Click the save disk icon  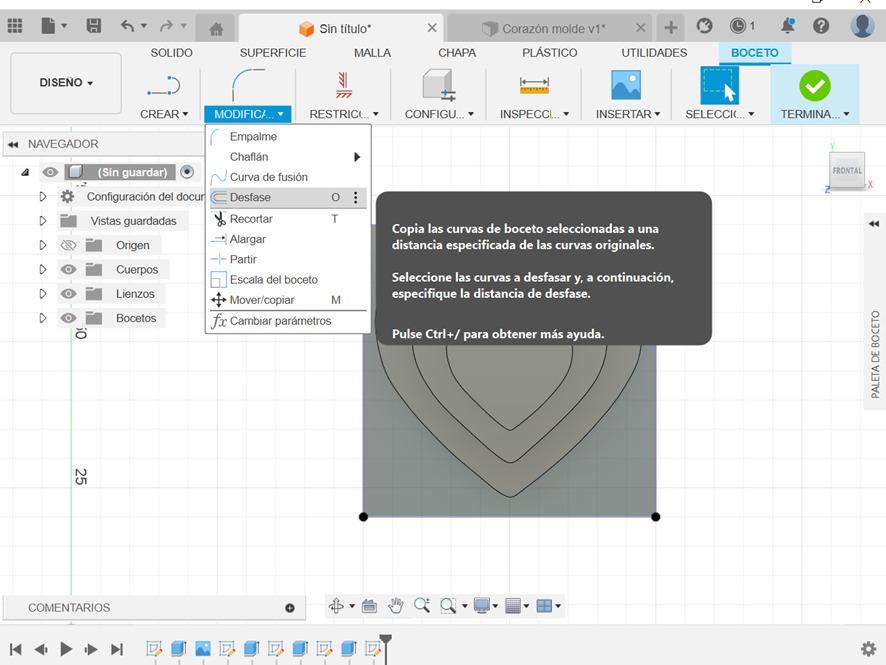(x=94, y=26)
